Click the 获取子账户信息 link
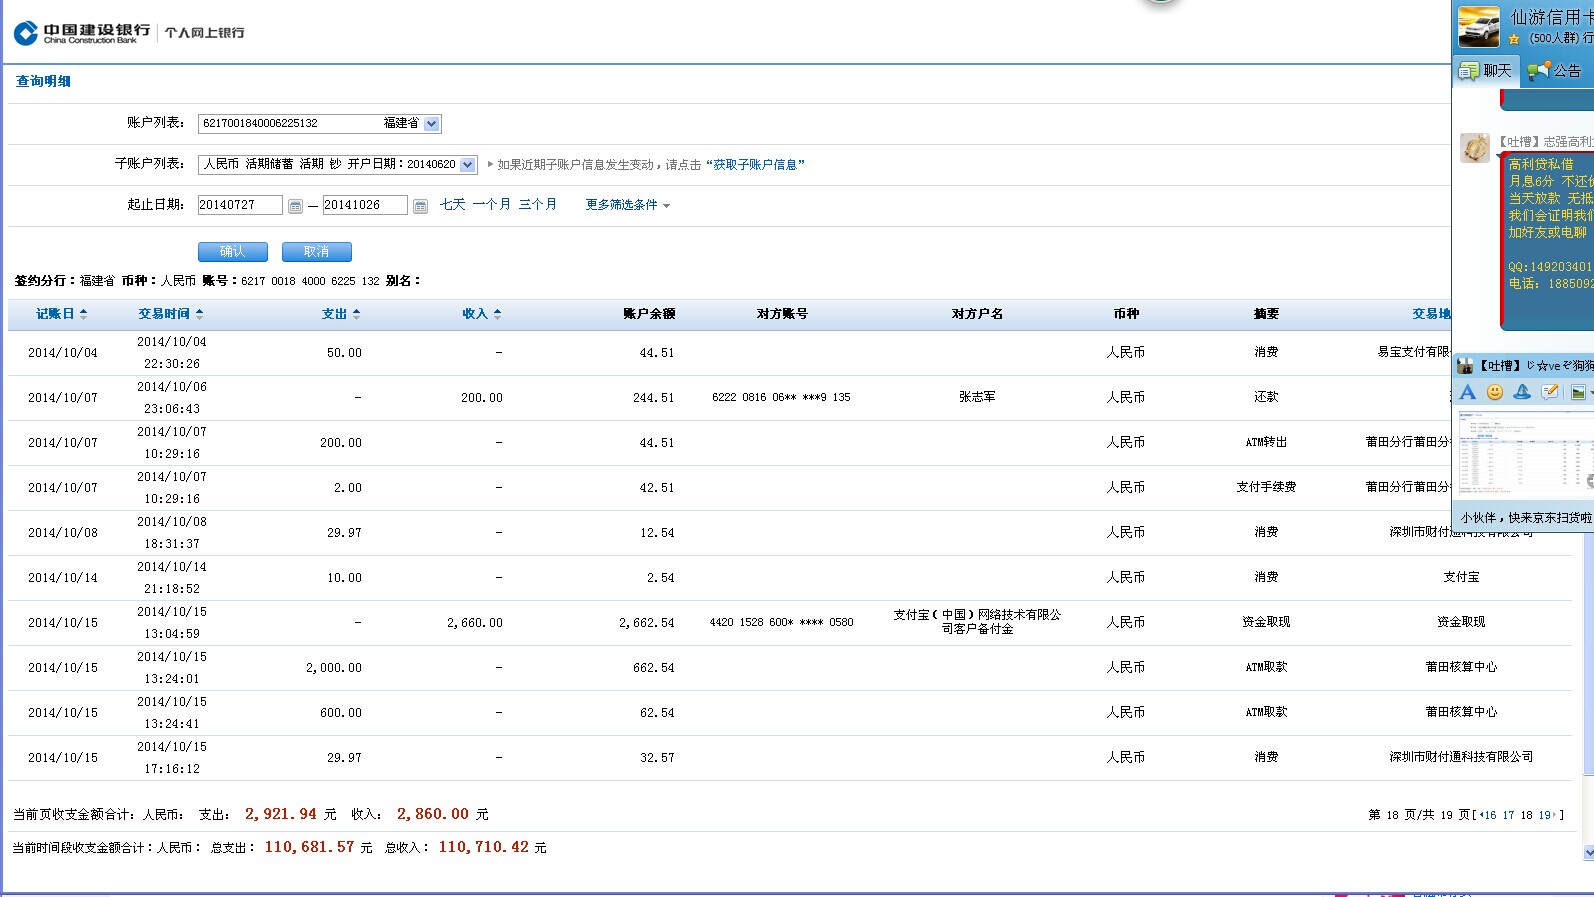The image size is (1594, 897). pos(755,165)
